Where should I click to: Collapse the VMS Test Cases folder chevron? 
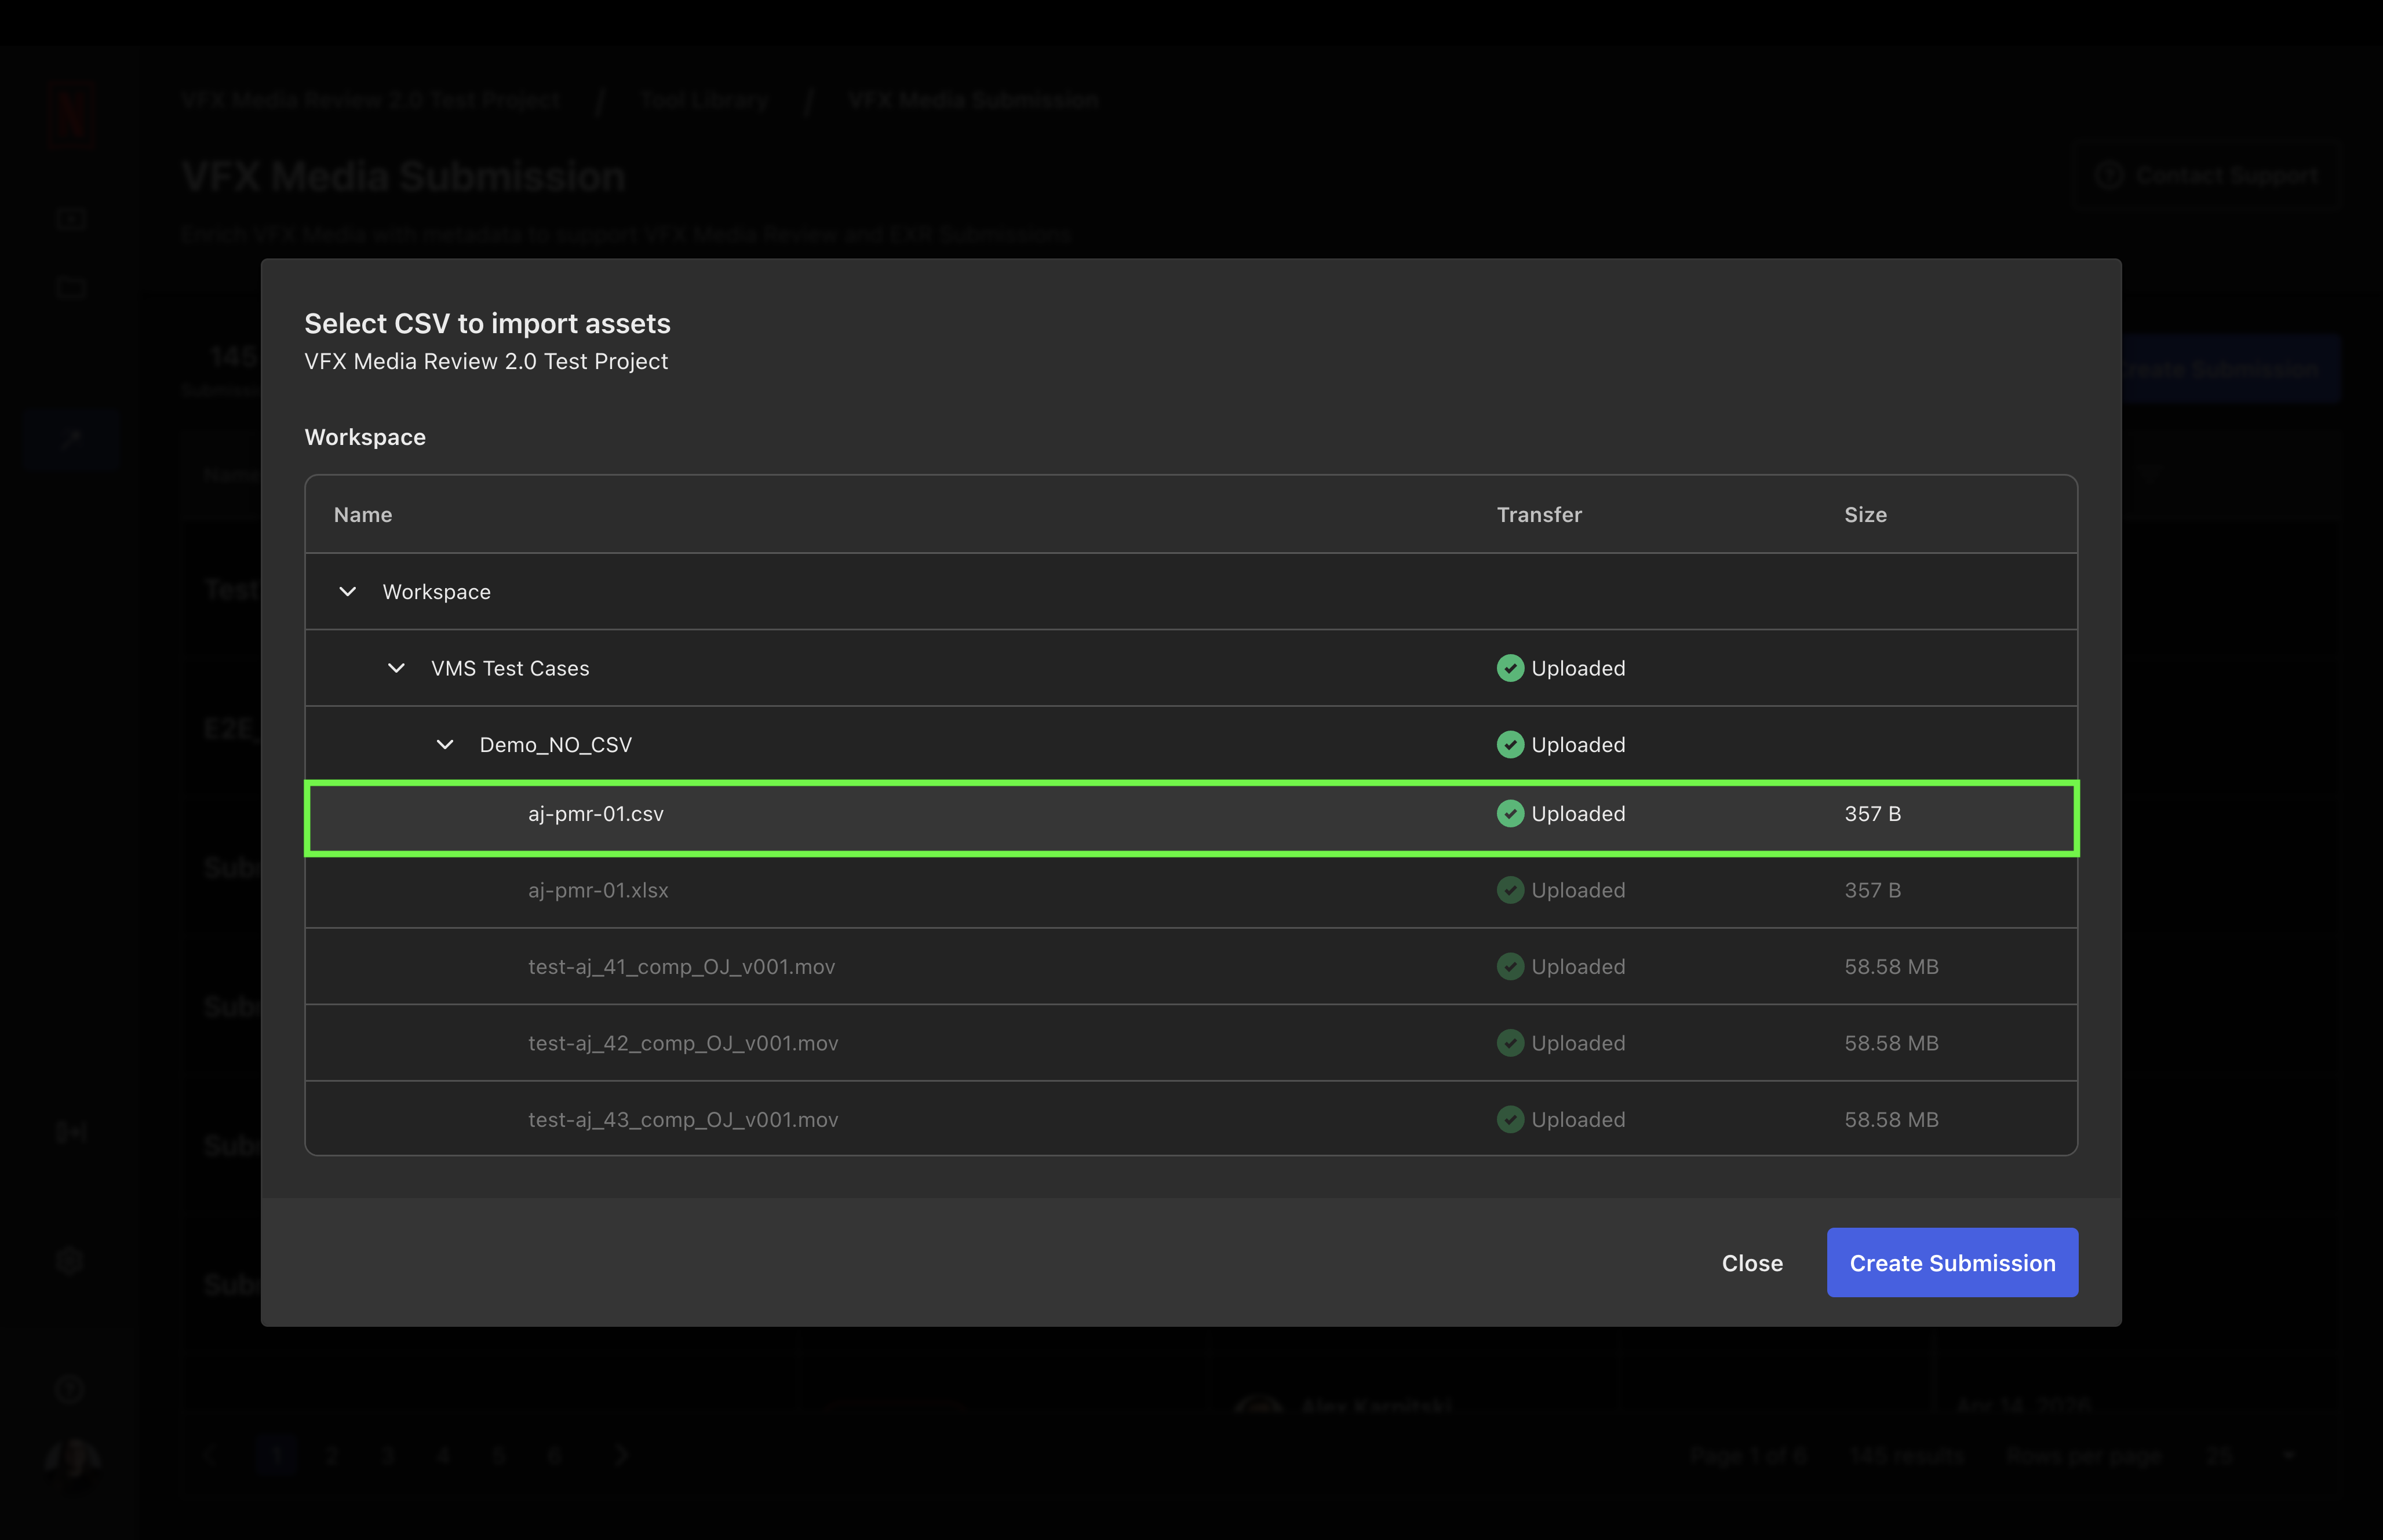click(x=396, y=668)
